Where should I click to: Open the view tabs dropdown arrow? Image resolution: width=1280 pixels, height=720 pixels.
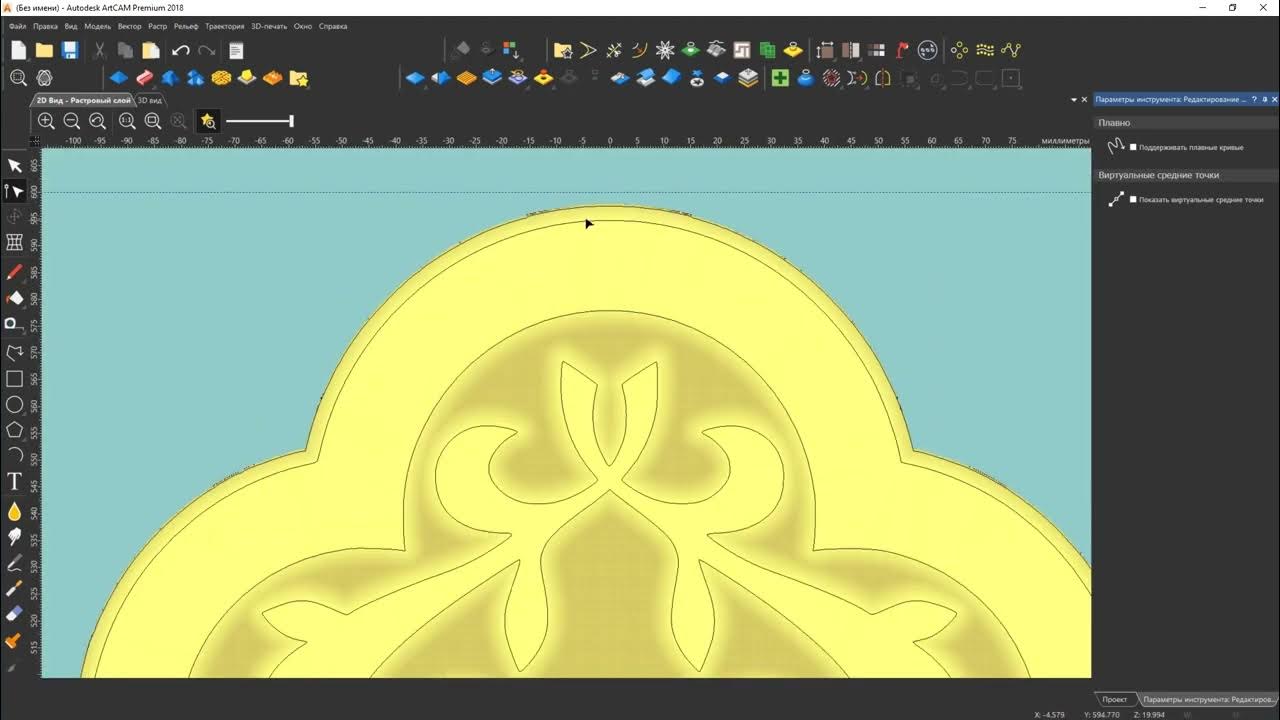1073,100
